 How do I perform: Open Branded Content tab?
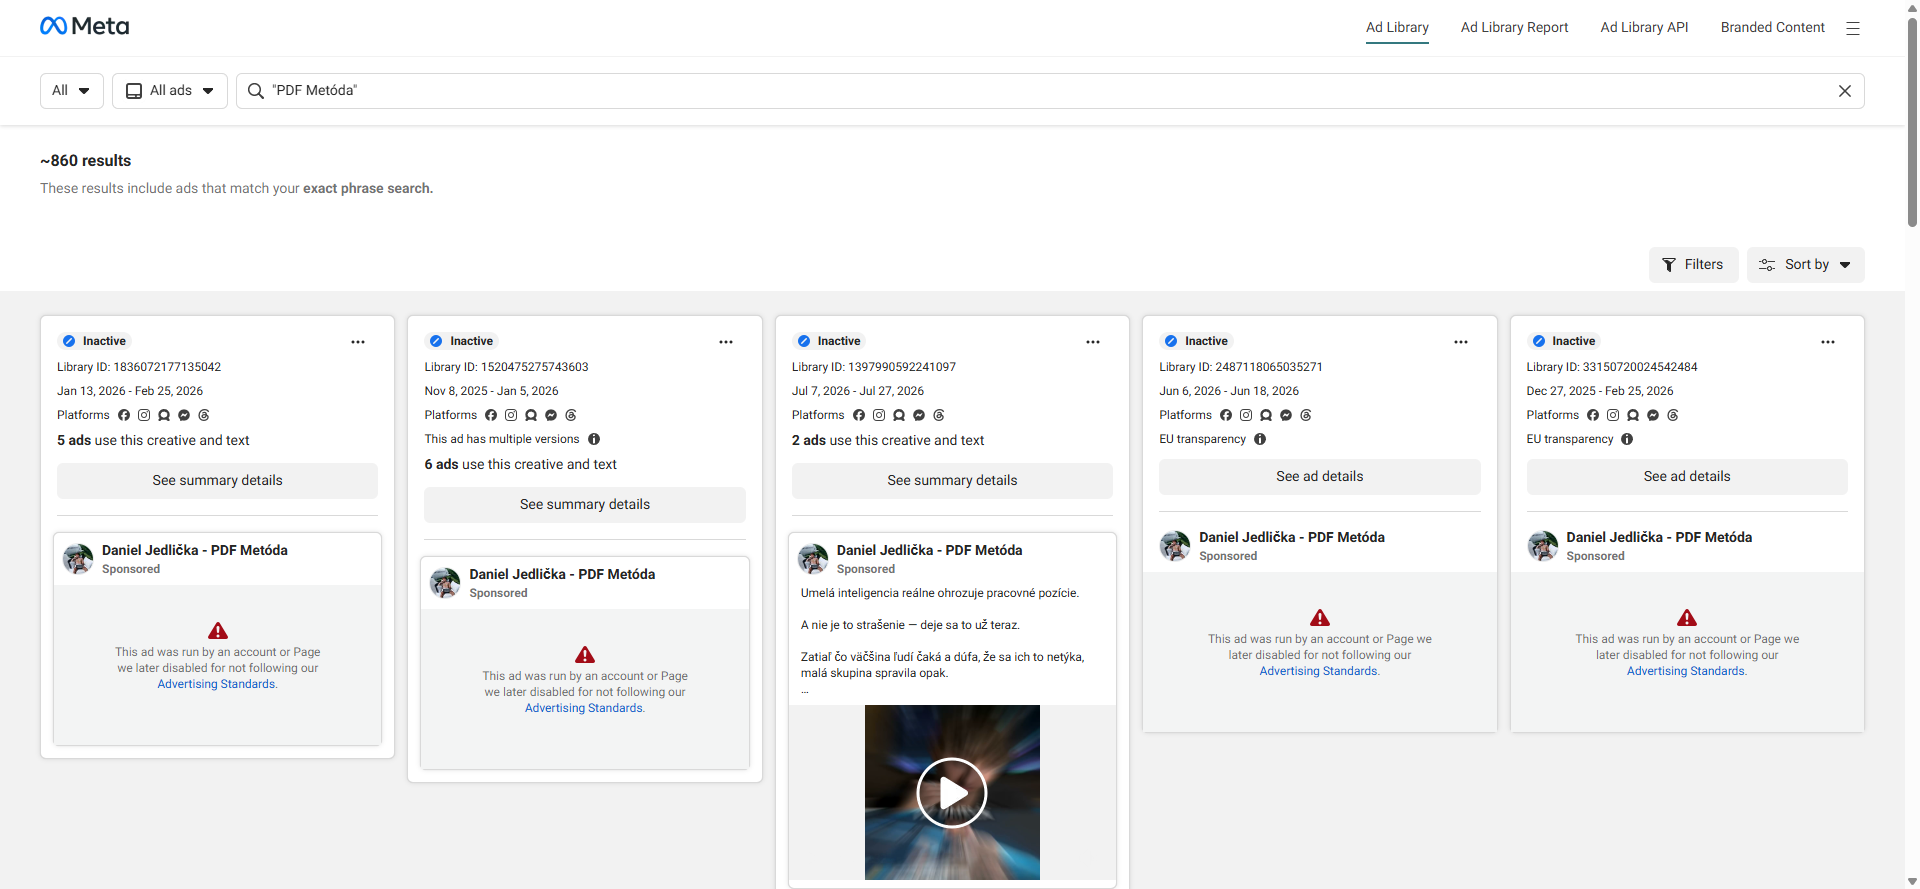tap(1772, 28)
